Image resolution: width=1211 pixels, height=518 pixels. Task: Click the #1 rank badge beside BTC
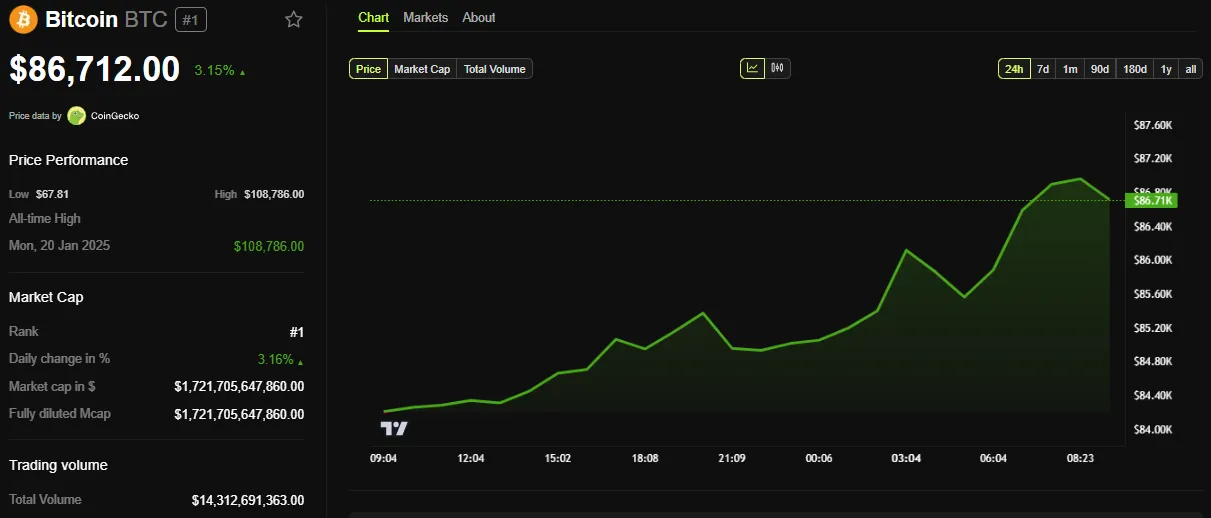[x=191, y=19]
